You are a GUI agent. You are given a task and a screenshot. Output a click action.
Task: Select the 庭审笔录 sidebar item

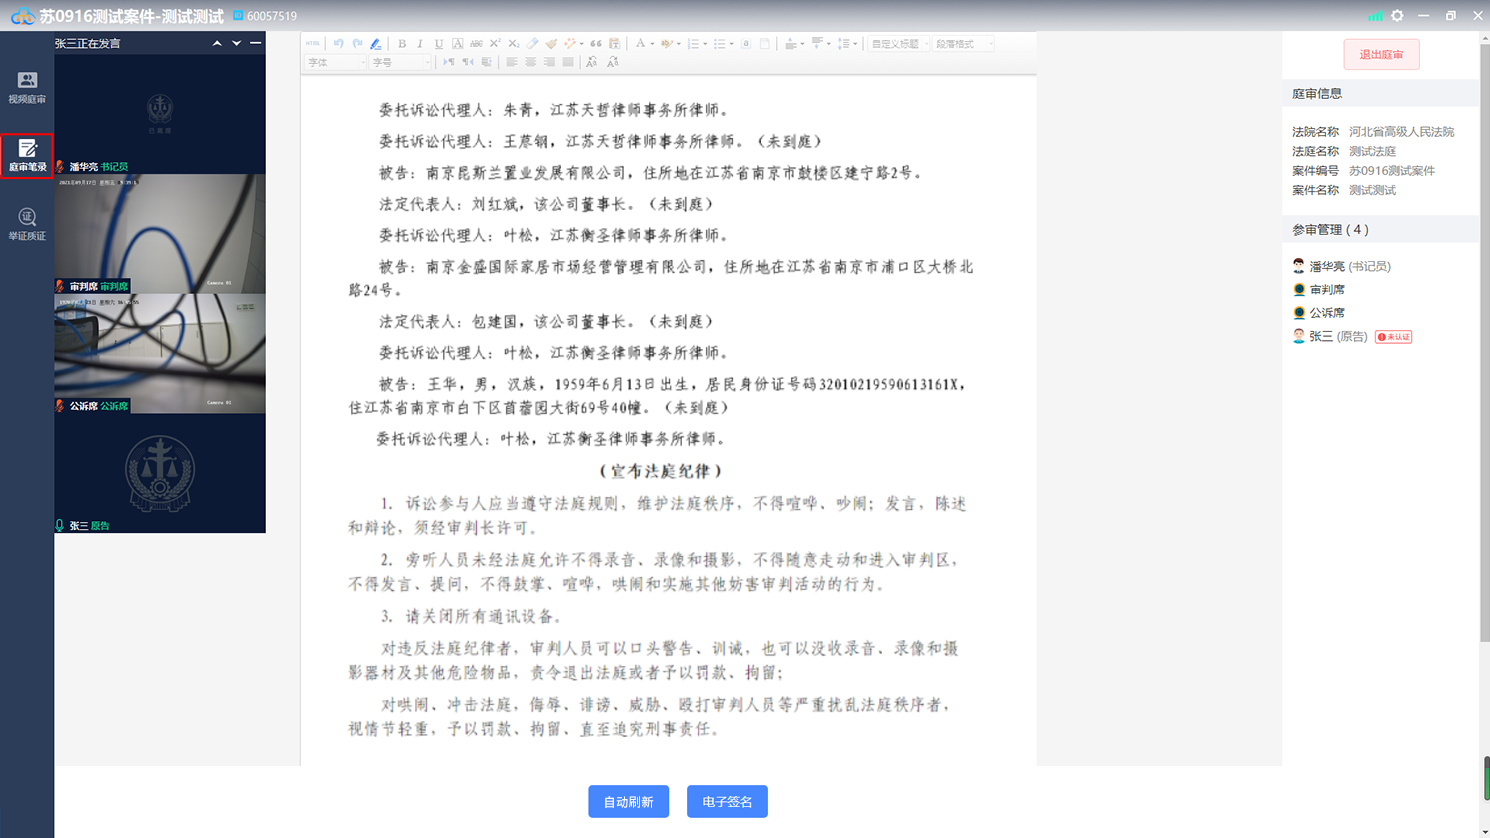tap(27, 155)
